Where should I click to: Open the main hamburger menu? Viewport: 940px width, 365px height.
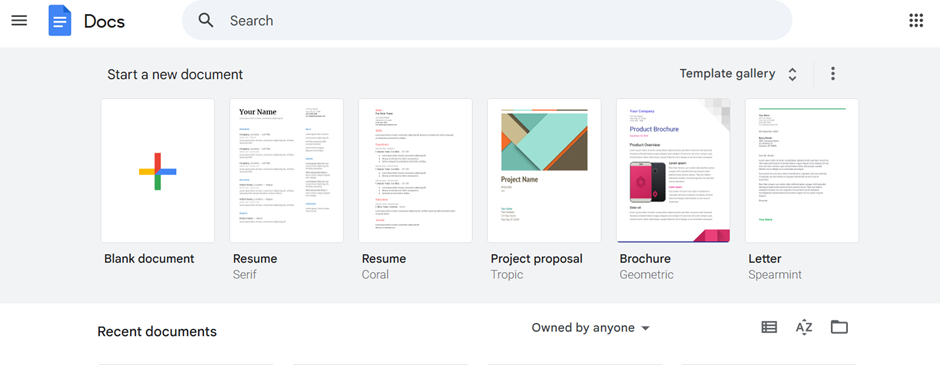19,20
